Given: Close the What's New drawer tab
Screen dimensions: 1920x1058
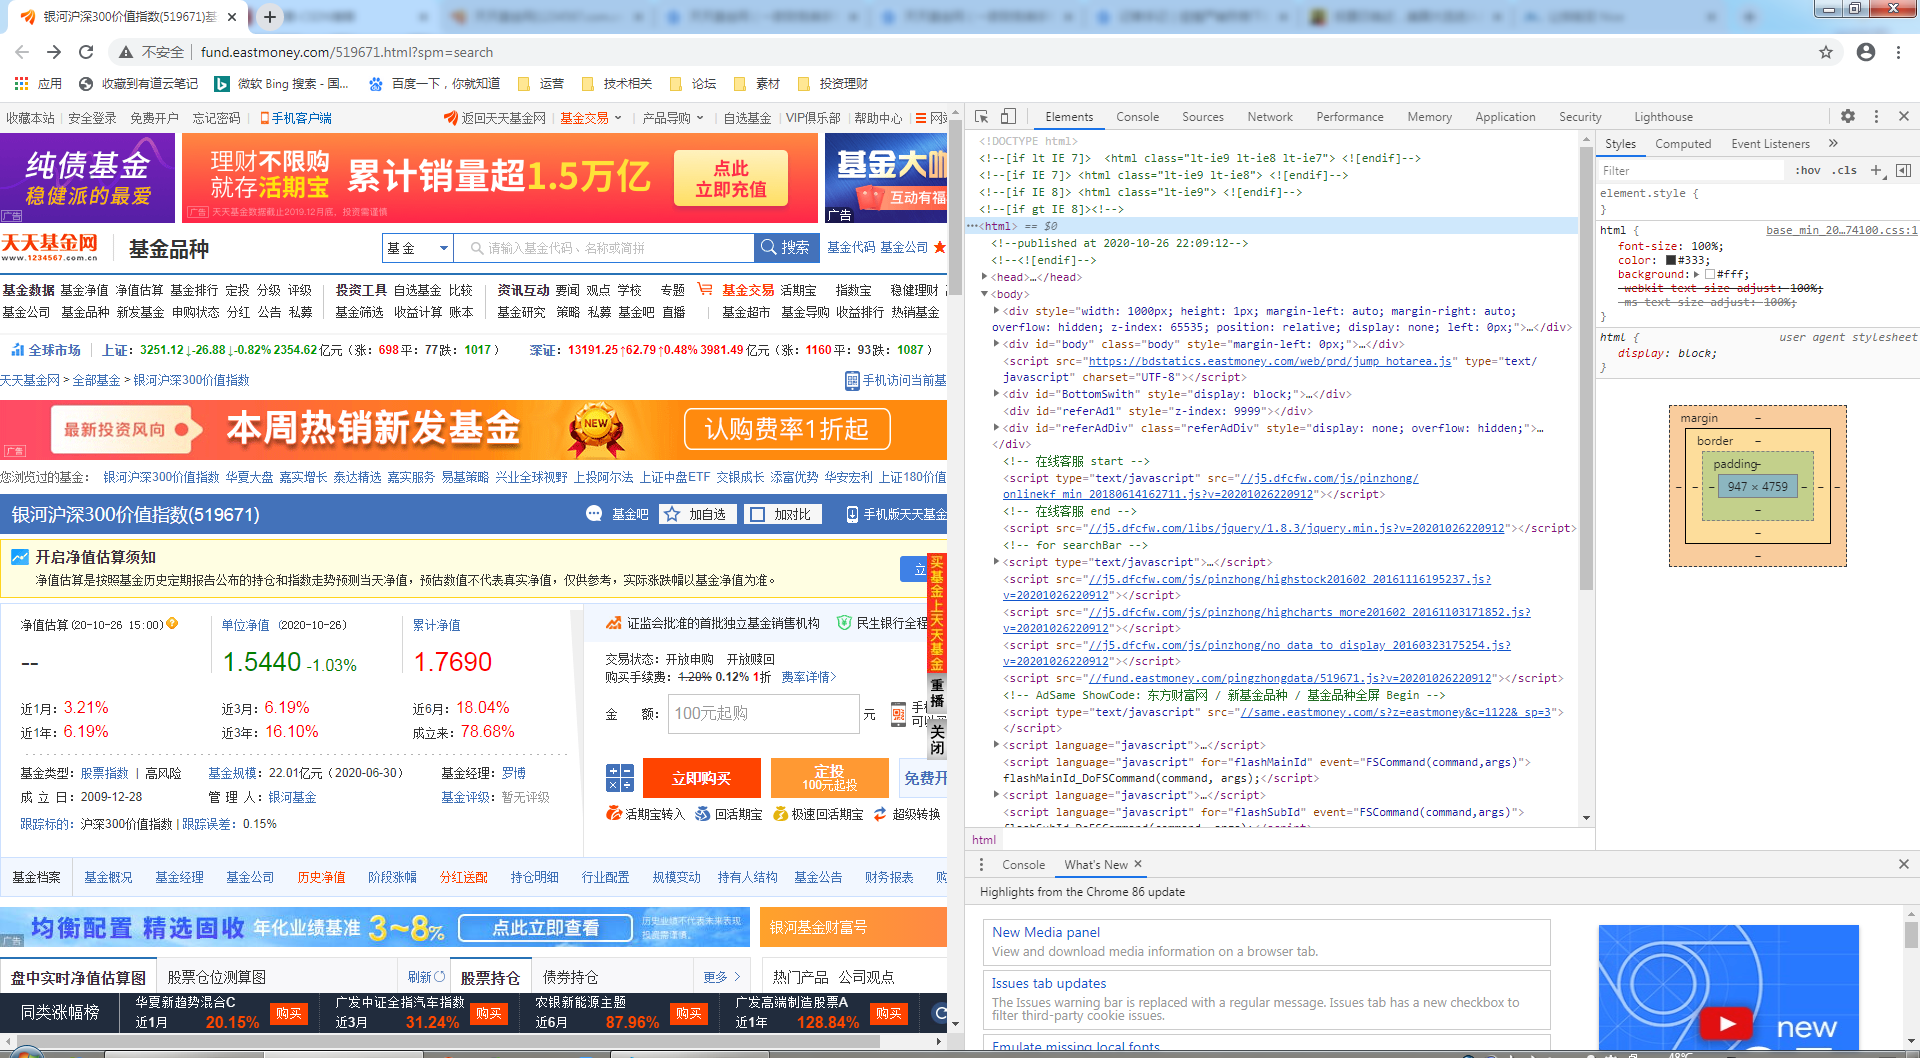Looking at the screenshot, I should [1137, 864].
